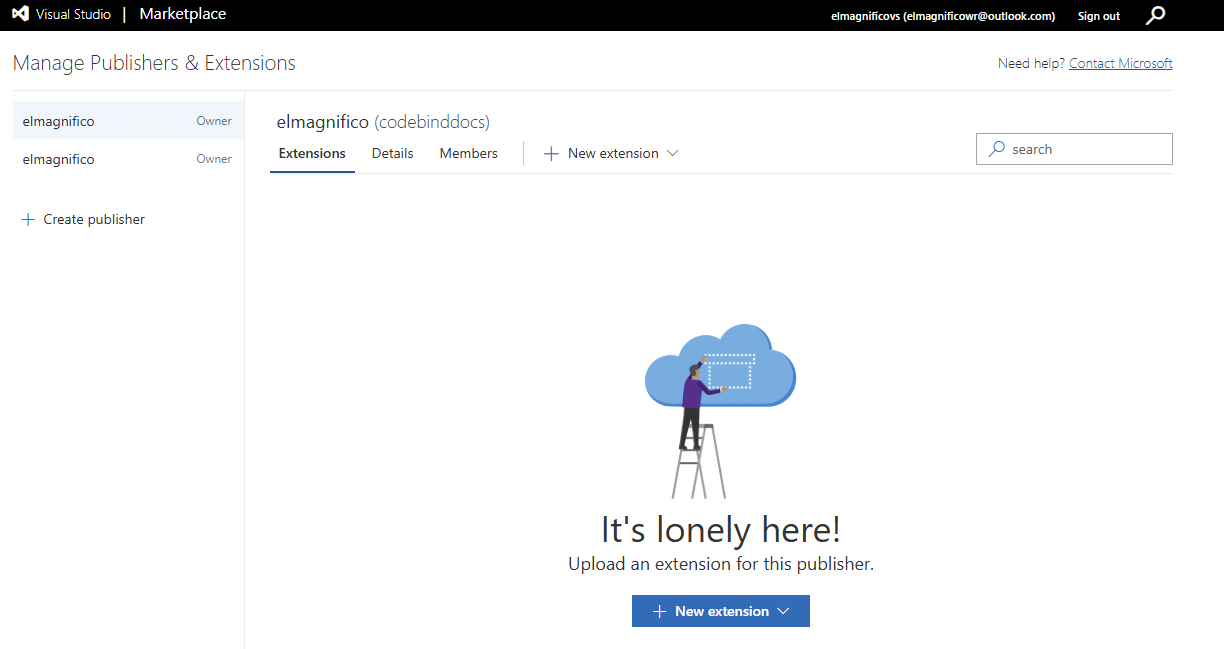Image resolution: width=1224 pixels, height=649 pixels.
Task: Switch to the Extensions tab
Action: [x=312, y=153]
